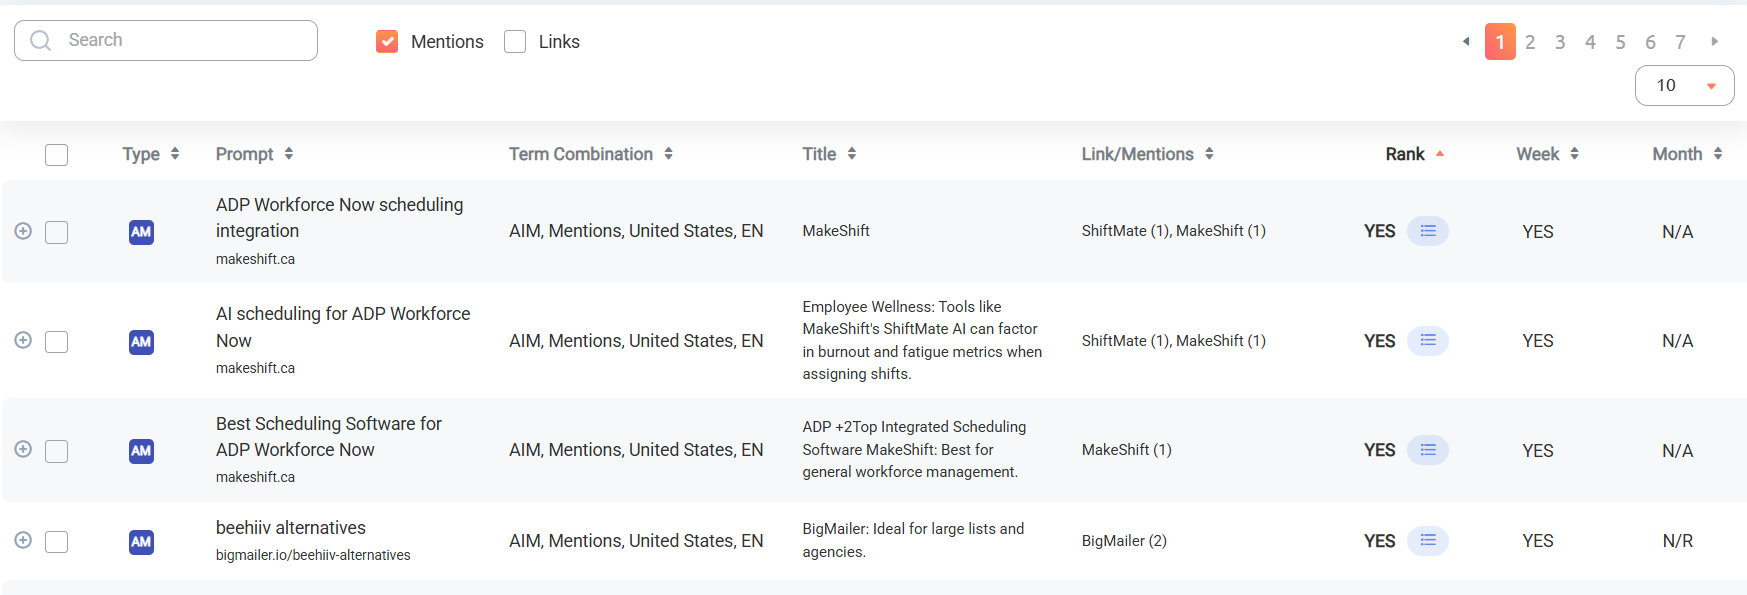Jump to page 3
Screen dimensions: 1747x595
[1560, 42]
